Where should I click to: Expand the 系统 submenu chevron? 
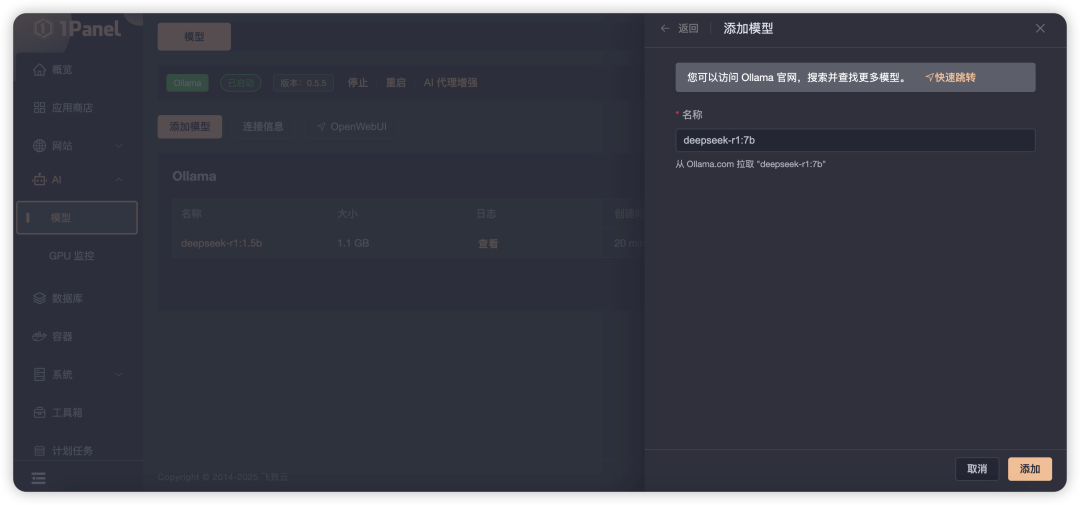tap(118, 375)
